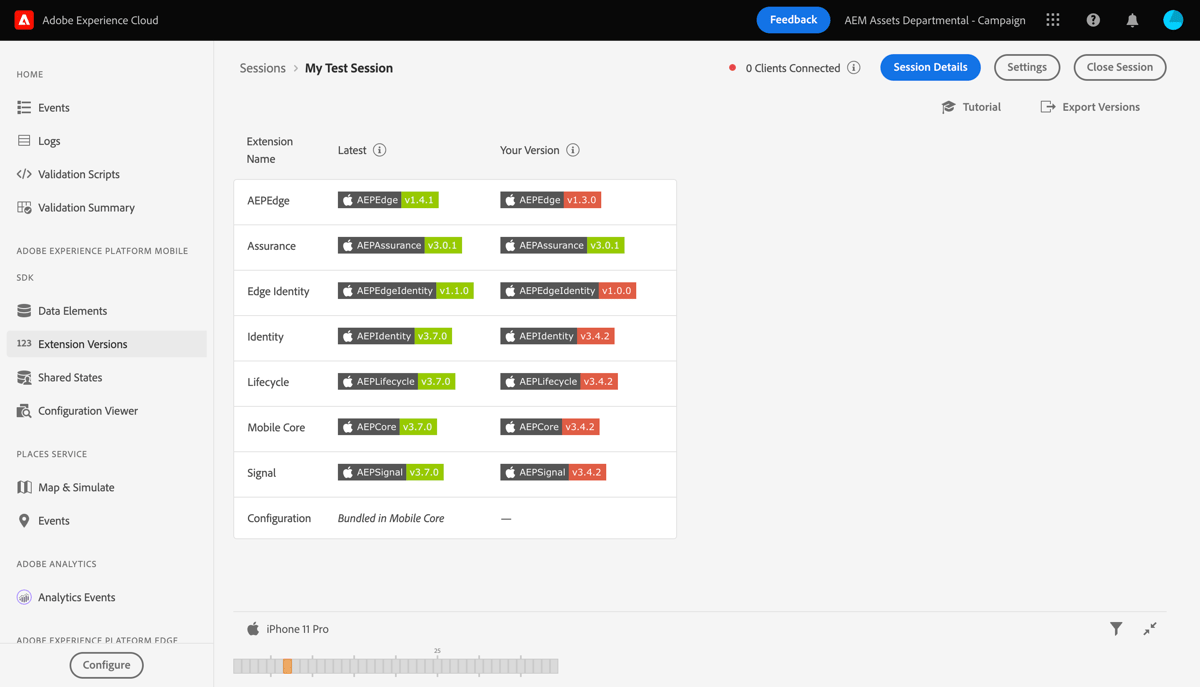Image resolution: width=1200 pixels, height=687 pixels.
Task: Open Session Details
Action: click(x=930, y=67)
